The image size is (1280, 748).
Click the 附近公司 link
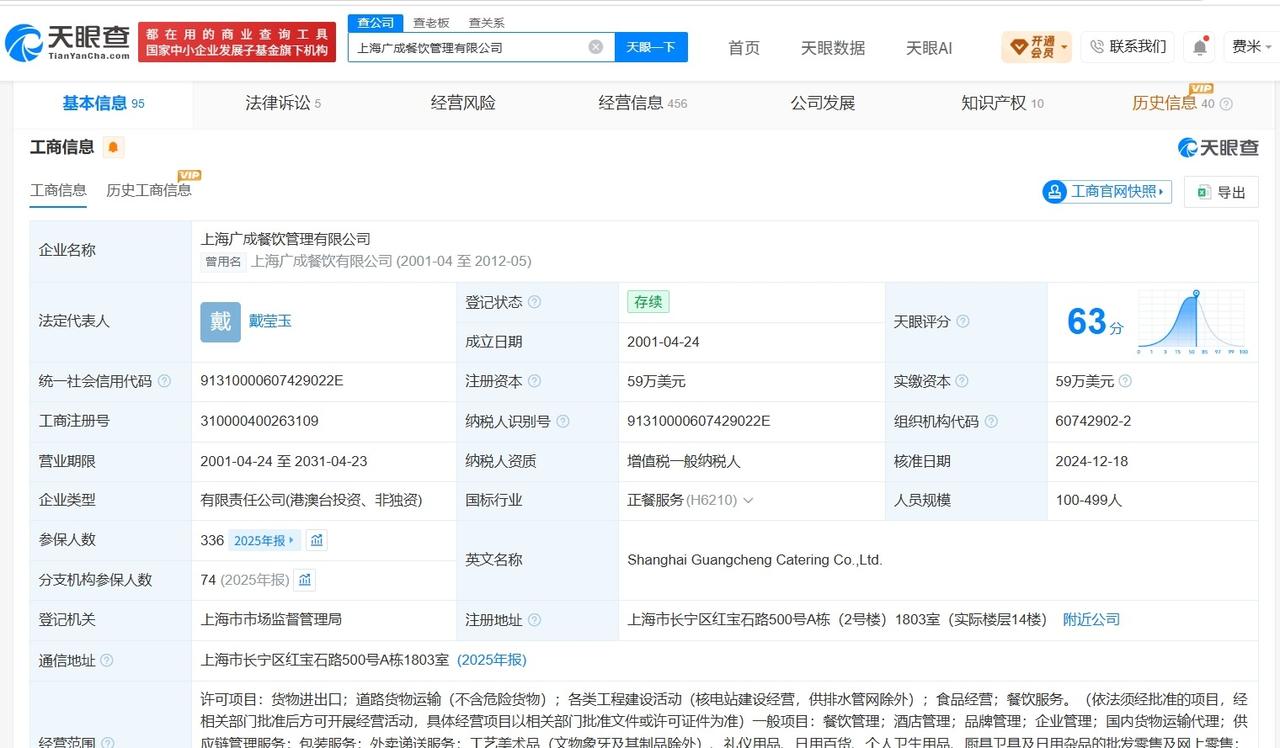[x=1091, y=620]
